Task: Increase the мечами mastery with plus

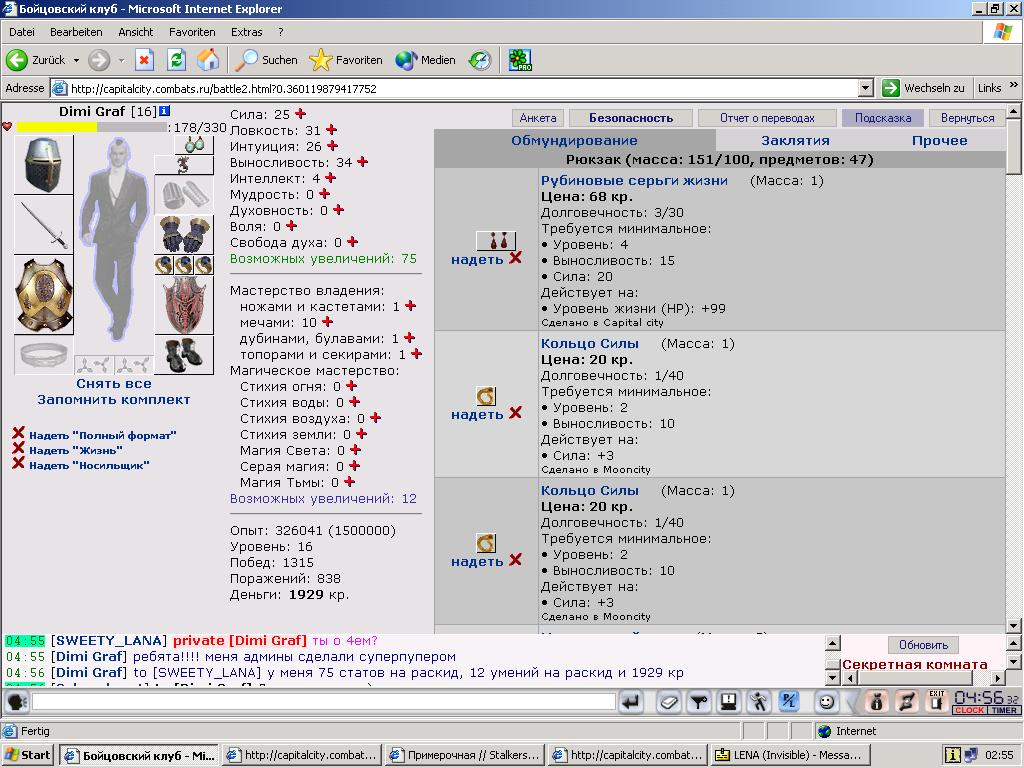Action: [328, 322]
